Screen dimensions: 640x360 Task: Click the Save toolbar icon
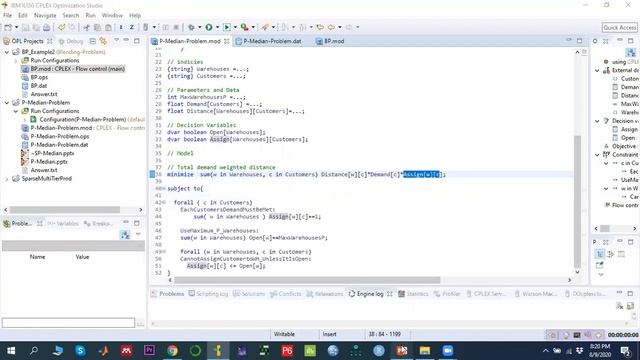click(26, 27)
